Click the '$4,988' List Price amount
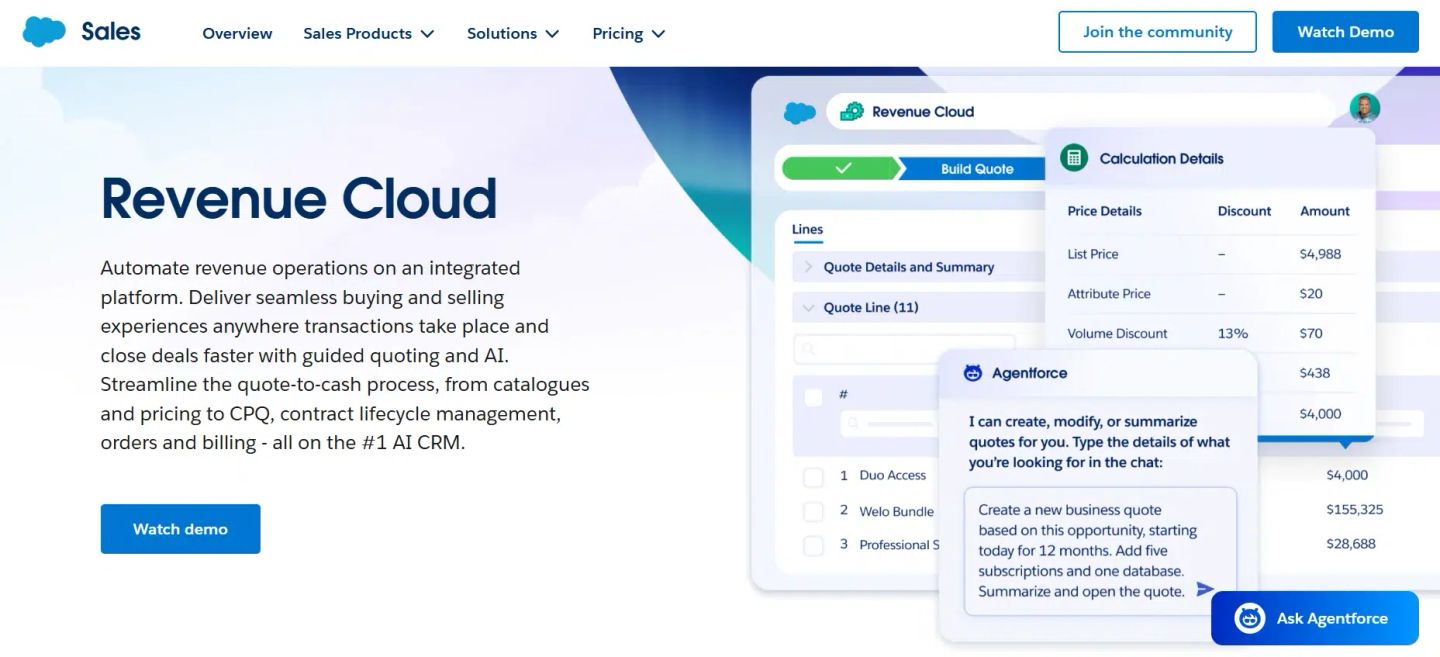 coord(1320,254)
